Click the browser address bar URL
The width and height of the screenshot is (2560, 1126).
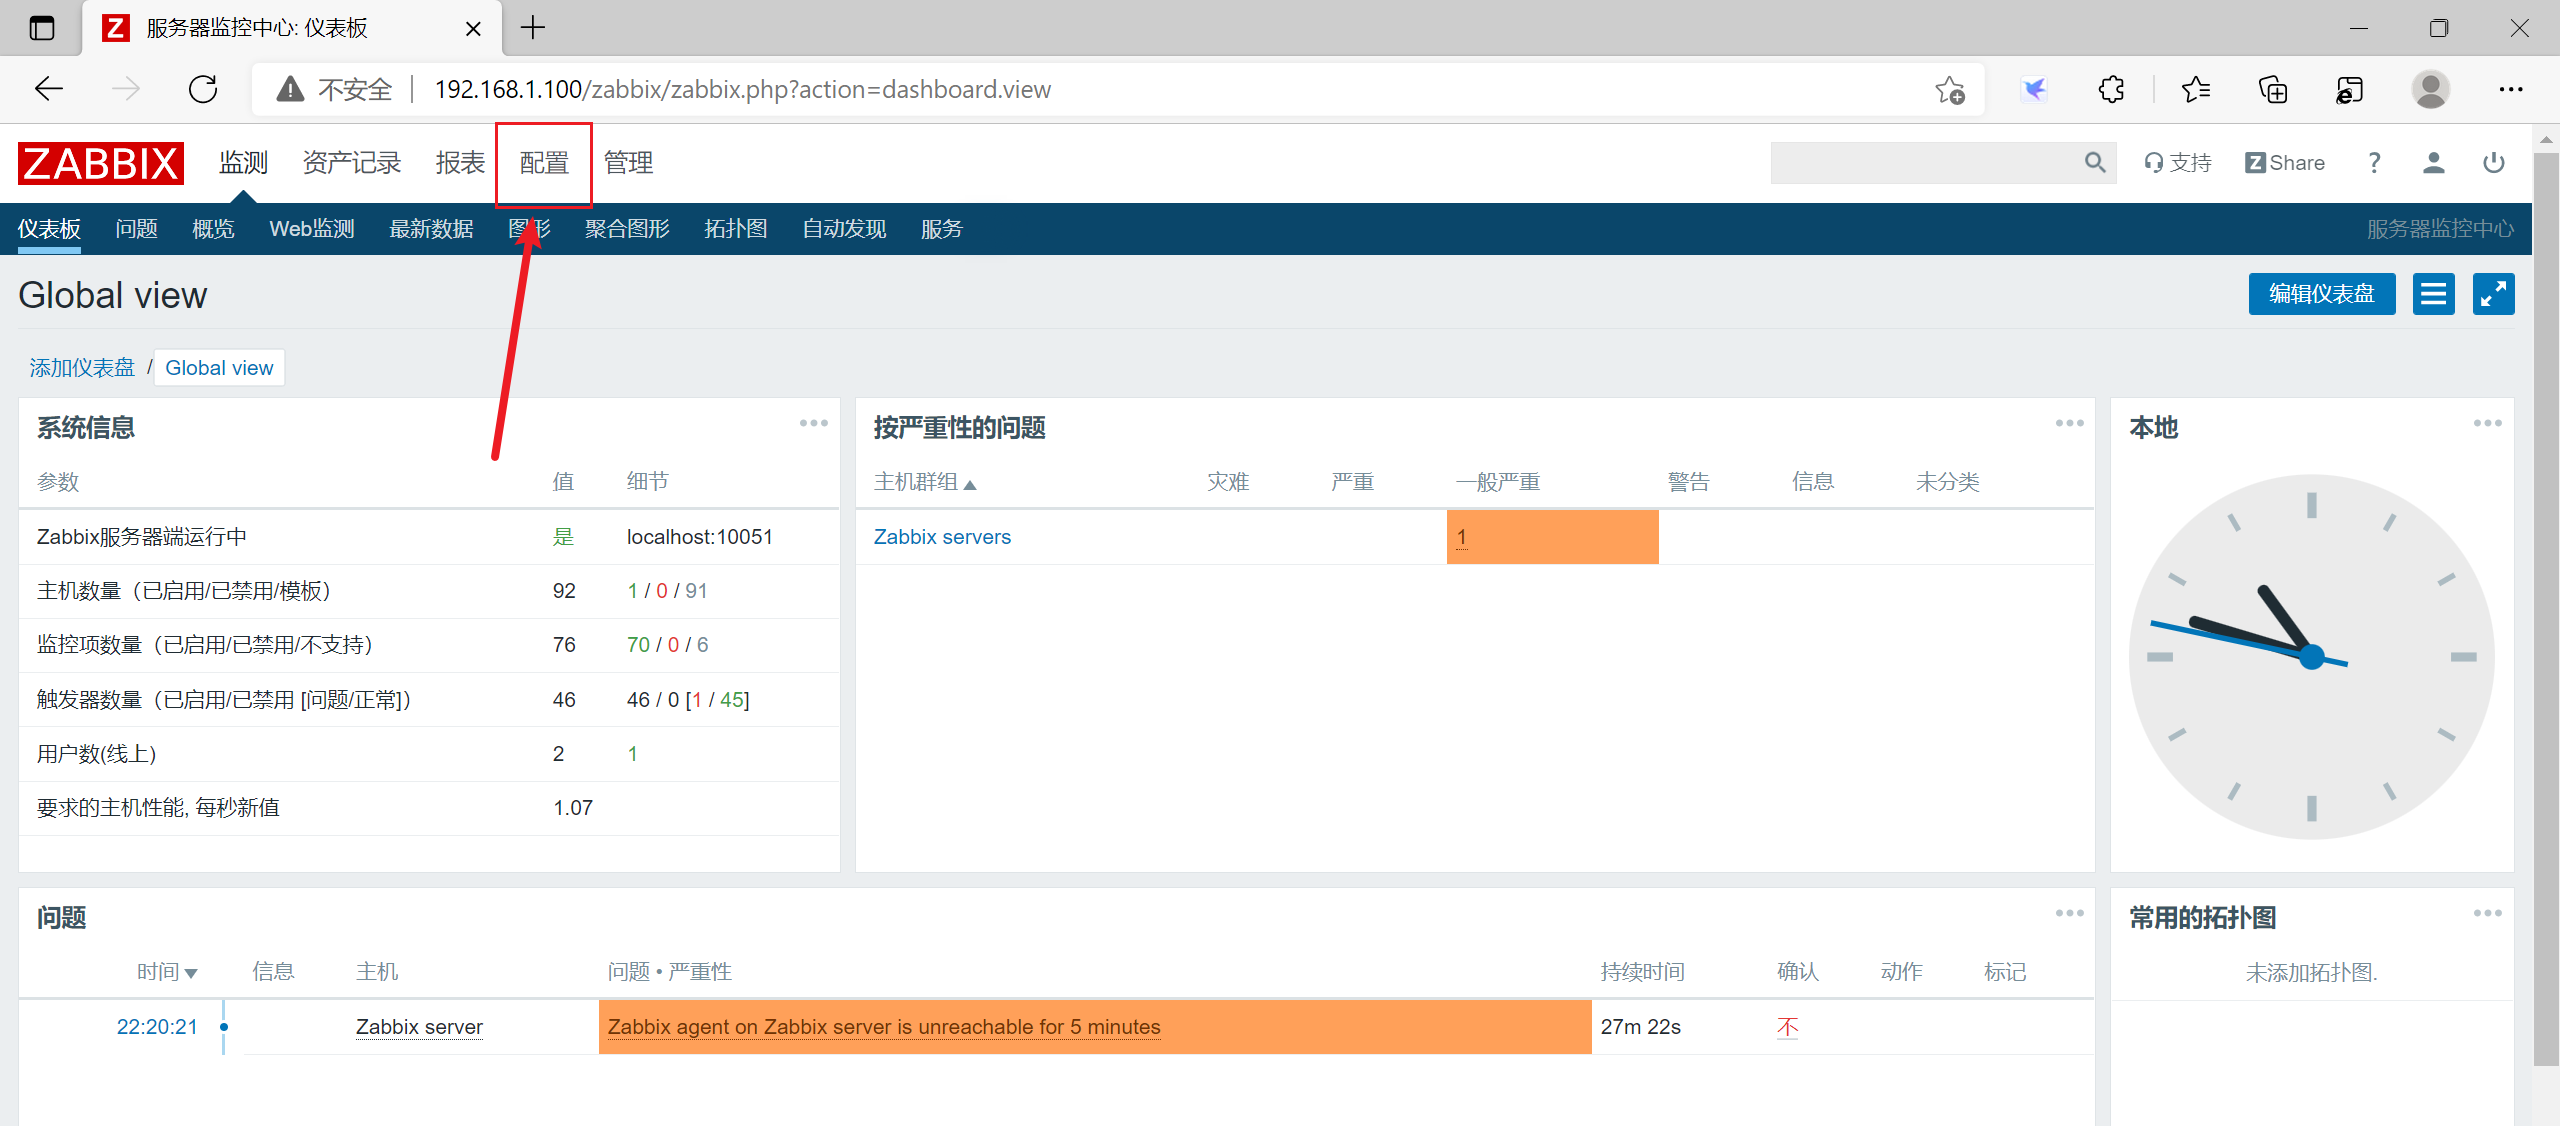(743, 89)
